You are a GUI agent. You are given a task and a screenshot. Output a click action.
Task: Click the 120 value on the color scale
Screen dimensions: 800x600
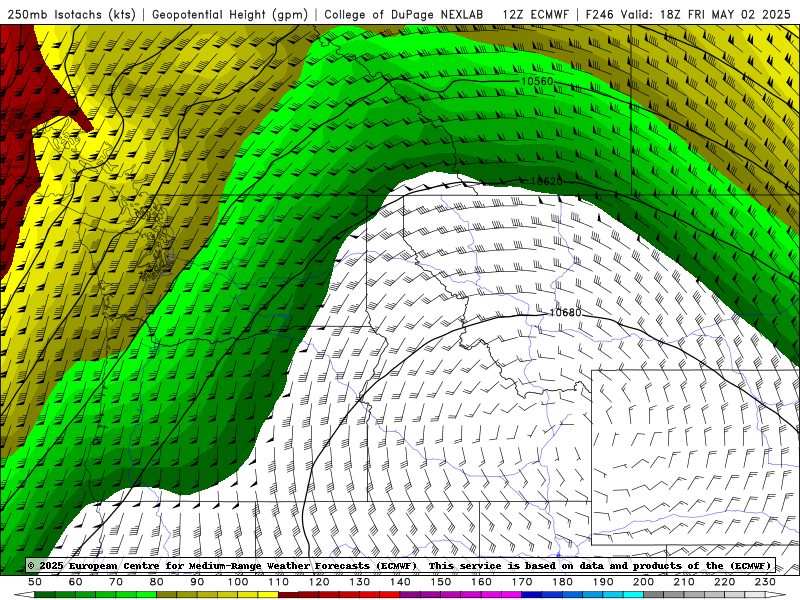tap(319, 582)
